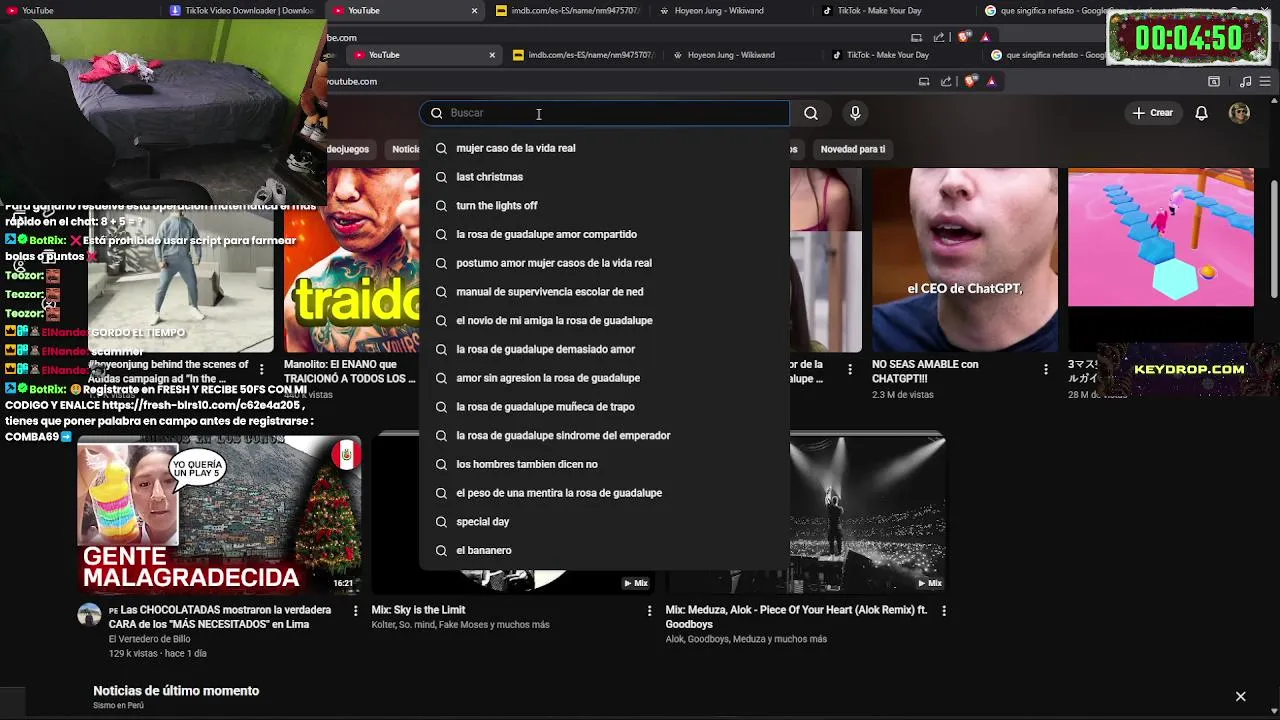The width and height of the screenshot is (1280, 720).
Task: Open Mix: Meduza, Alok - Piece Of Your Heart title
Action: 797,617
